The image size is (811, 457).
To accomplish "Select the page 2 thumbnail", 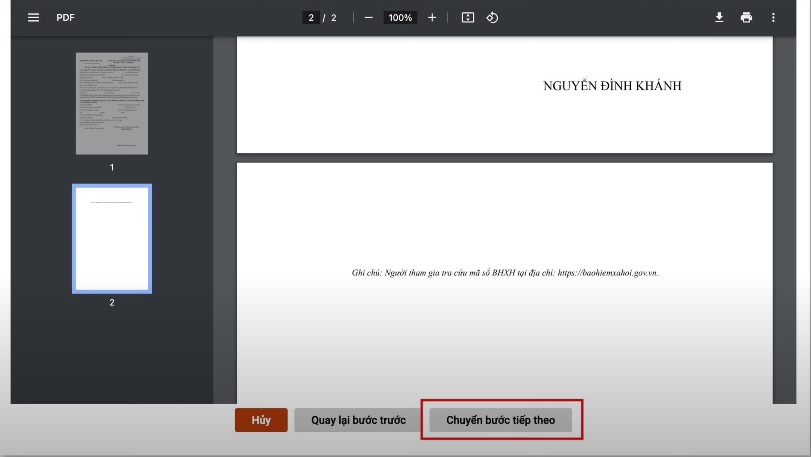I will [x=112, y=238].
